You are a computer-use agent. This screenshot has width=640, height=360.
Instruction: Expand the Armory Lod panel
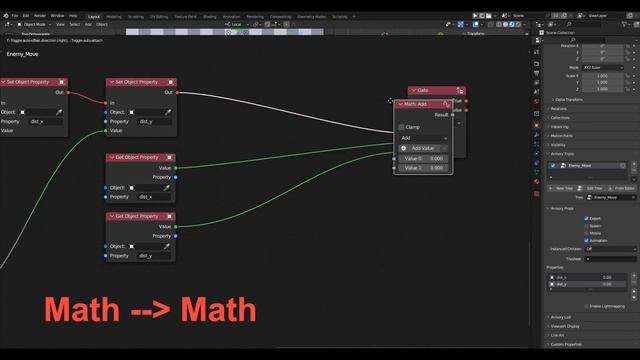(x=560, y=317)
